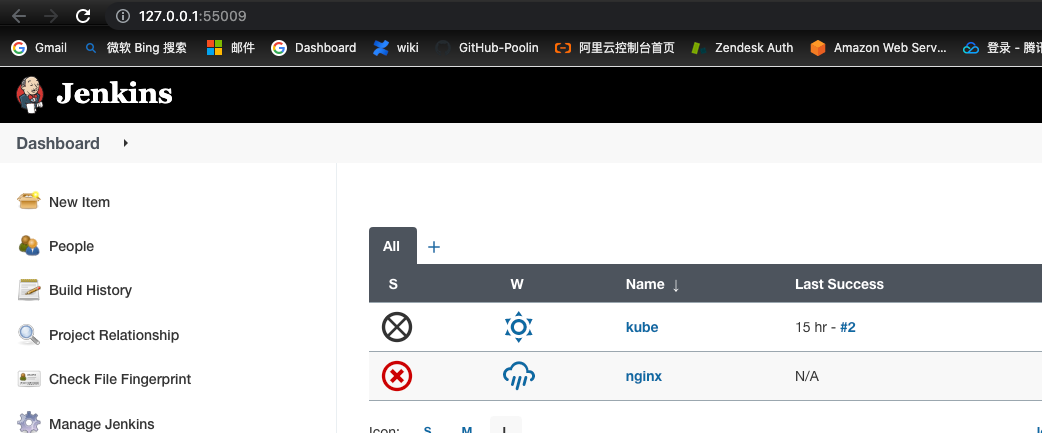Click the Manage Jenkins gear icon
1042x433 pixels.
[x=29, y=423]
